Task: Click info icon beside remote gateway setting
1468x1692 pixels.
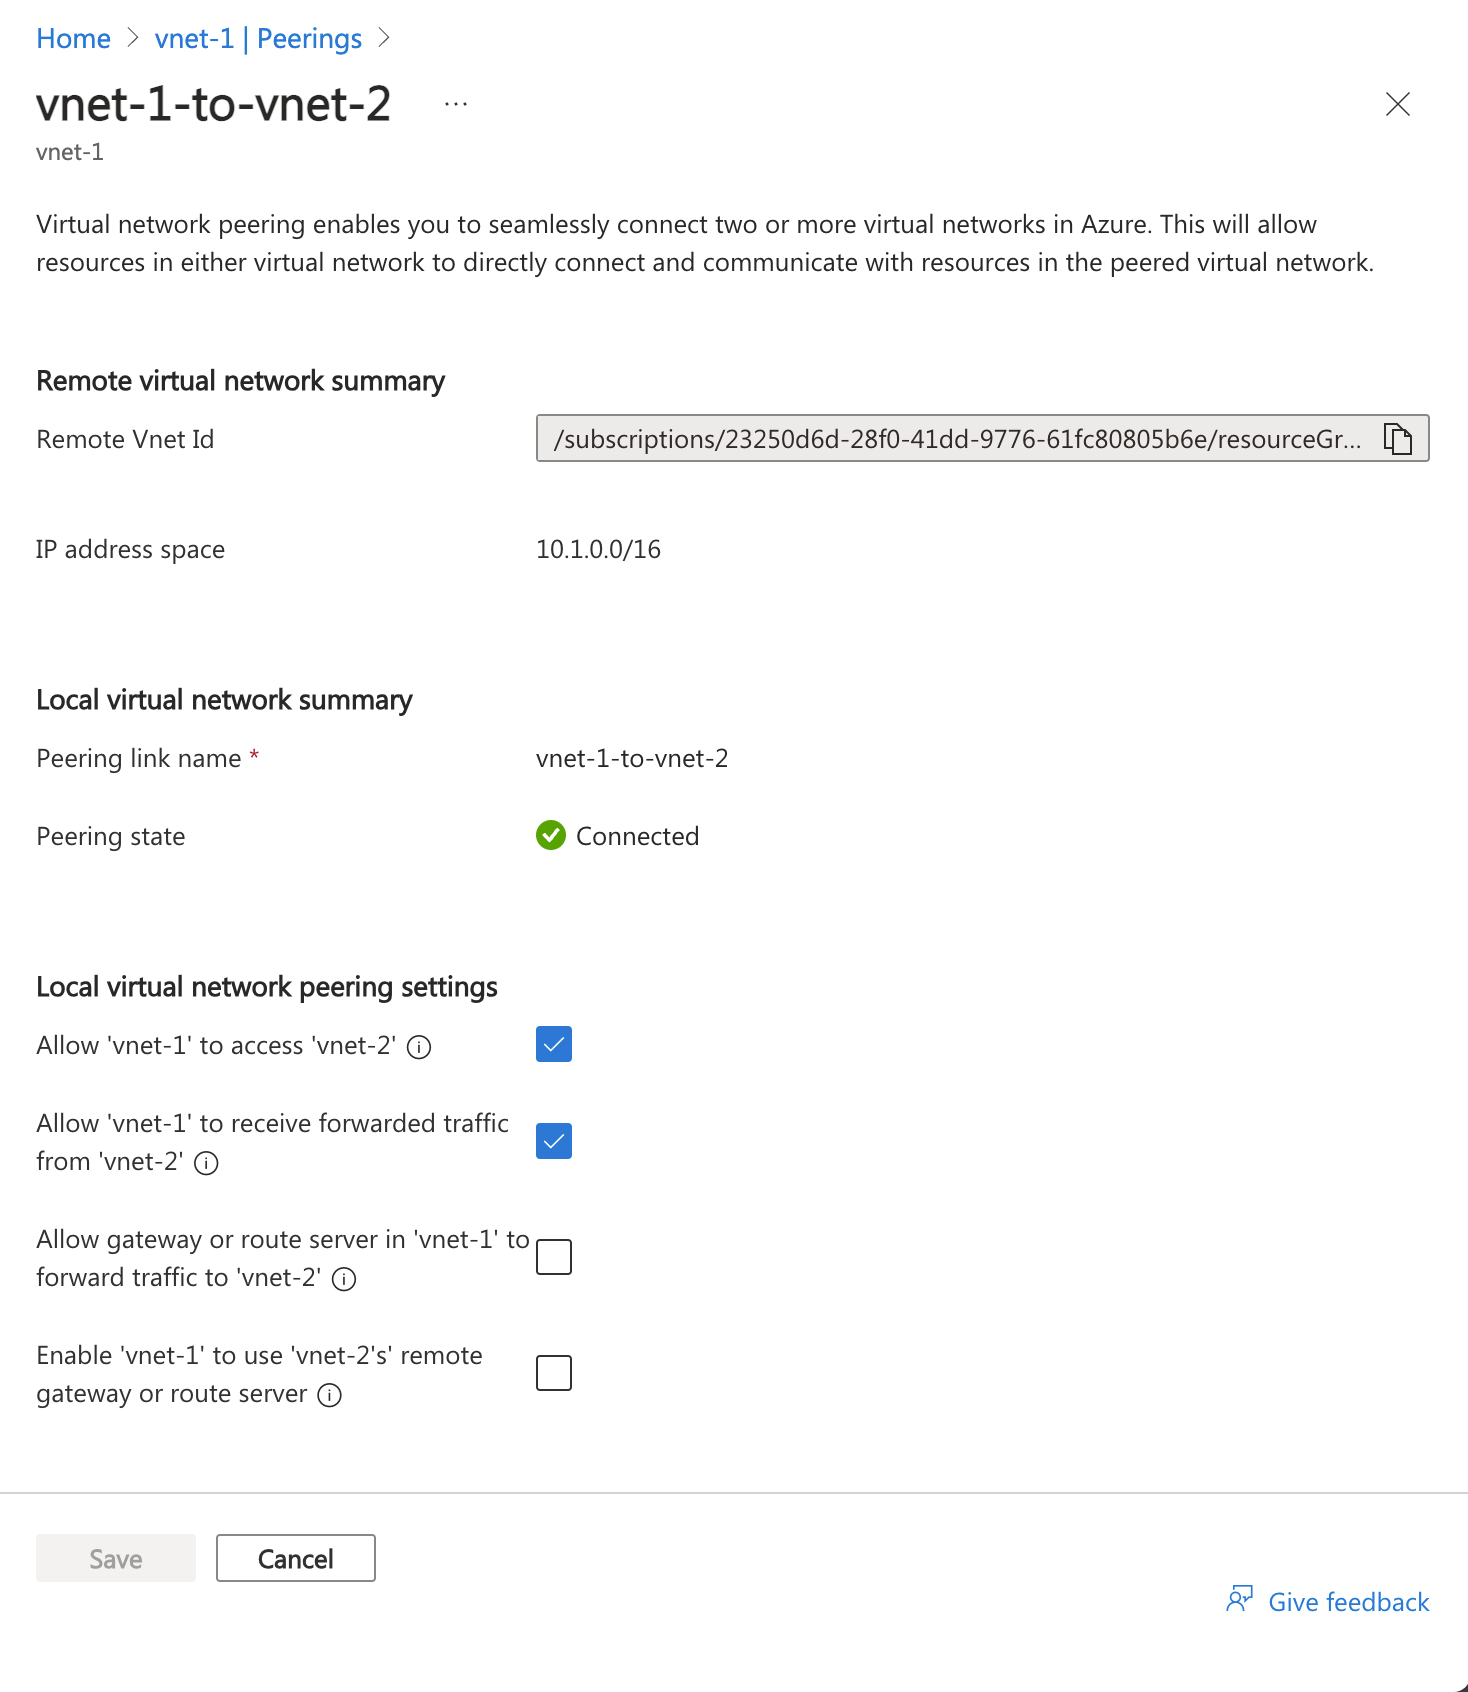Action: [329, 1395]
